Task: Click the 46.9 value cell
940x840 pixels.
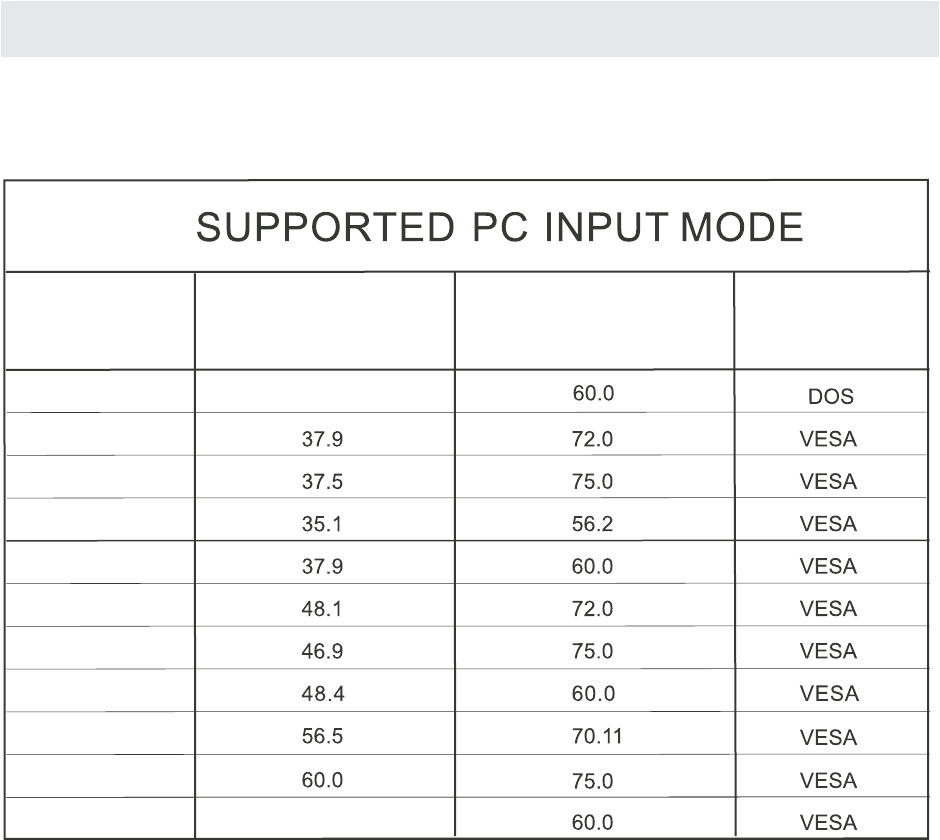Action: pyautogui.click(x=322, y=651)
